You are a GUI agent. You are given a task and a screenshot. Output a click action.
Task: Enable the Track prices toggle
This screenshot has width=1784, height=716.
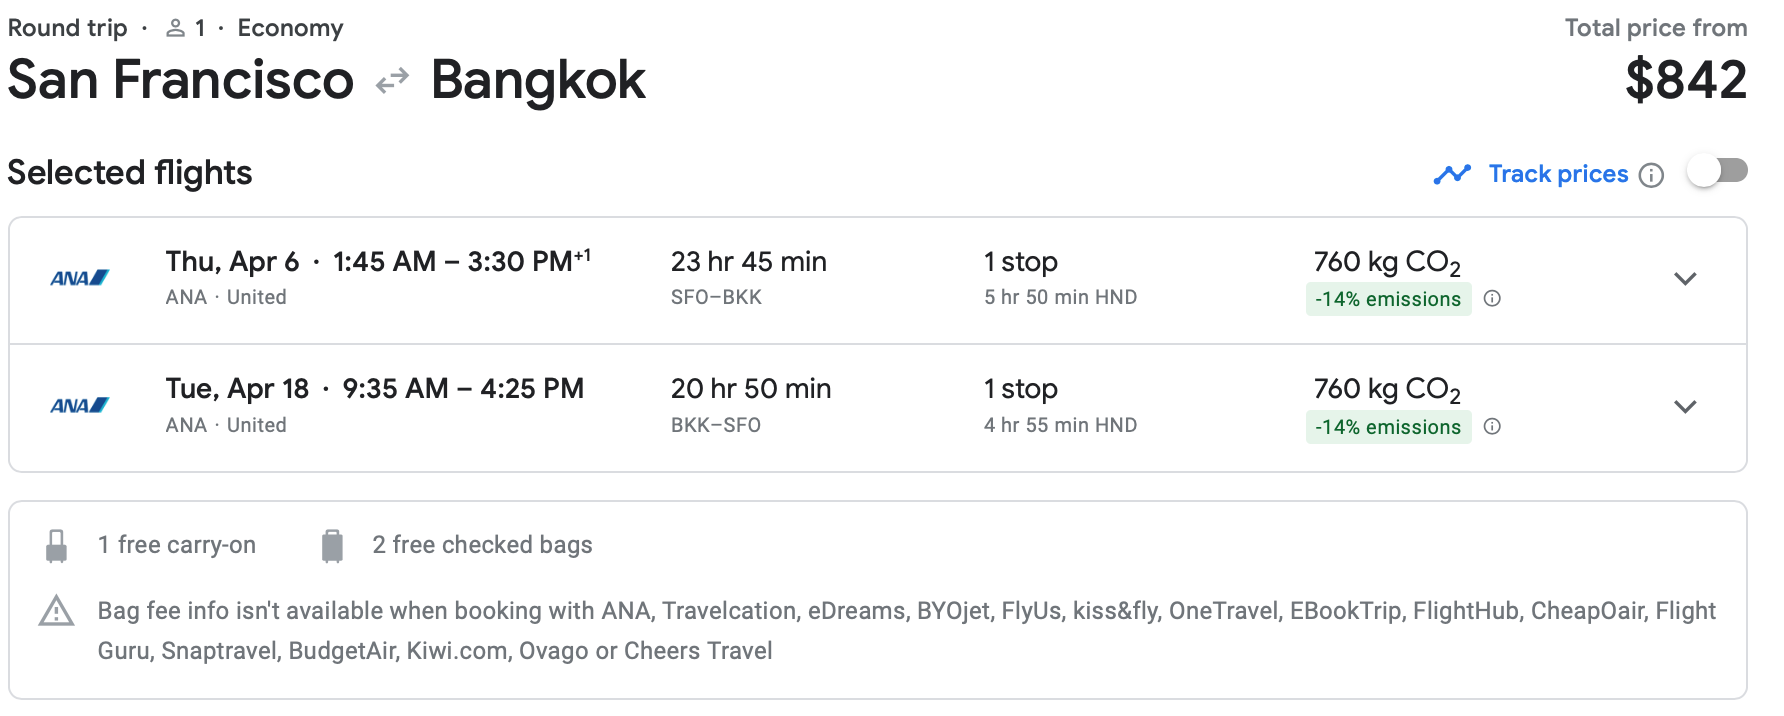coord(1716,171)
